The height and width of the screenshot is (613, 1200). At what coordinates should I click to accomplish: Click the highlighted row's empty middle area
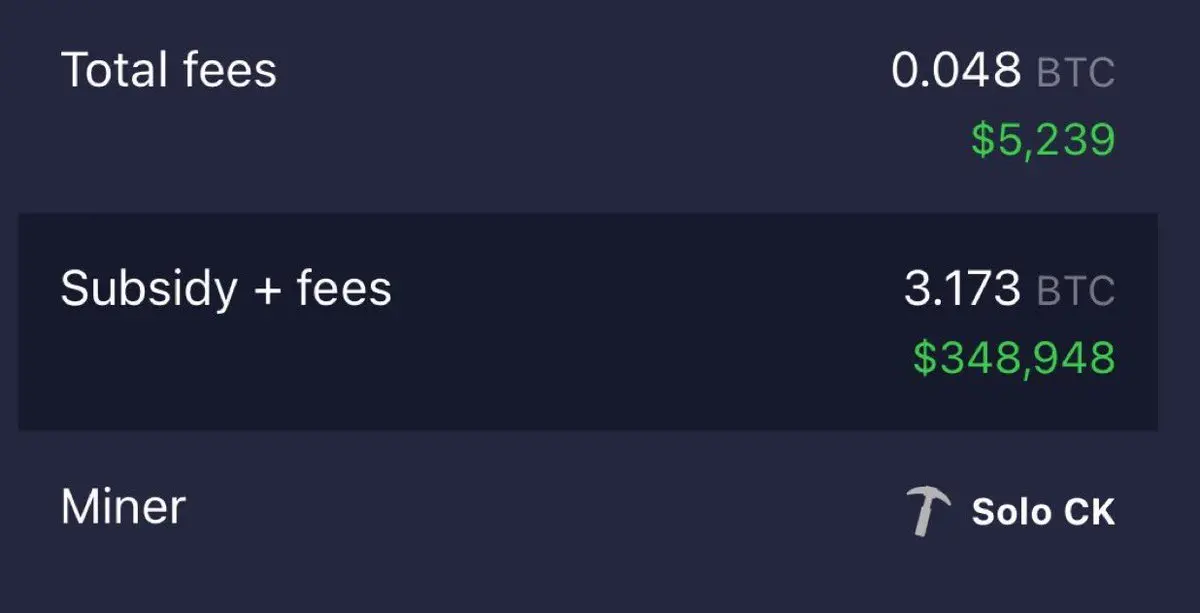[x=640, y=322]
